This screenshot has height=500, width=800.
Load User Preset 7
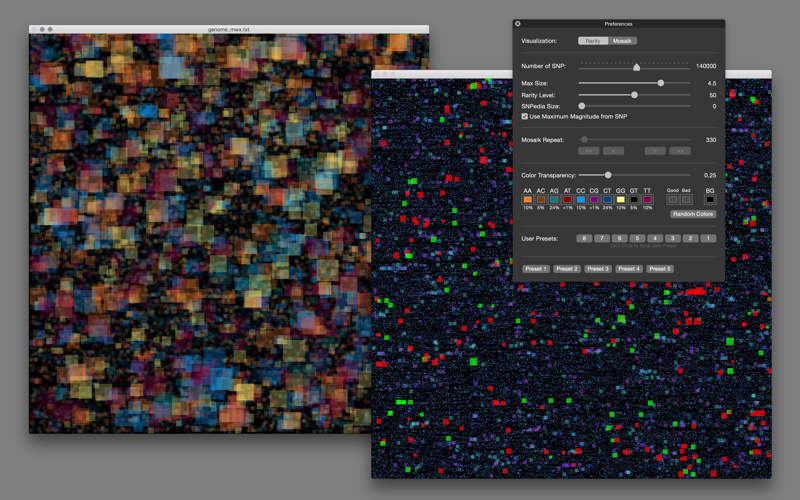click(602, 238)
